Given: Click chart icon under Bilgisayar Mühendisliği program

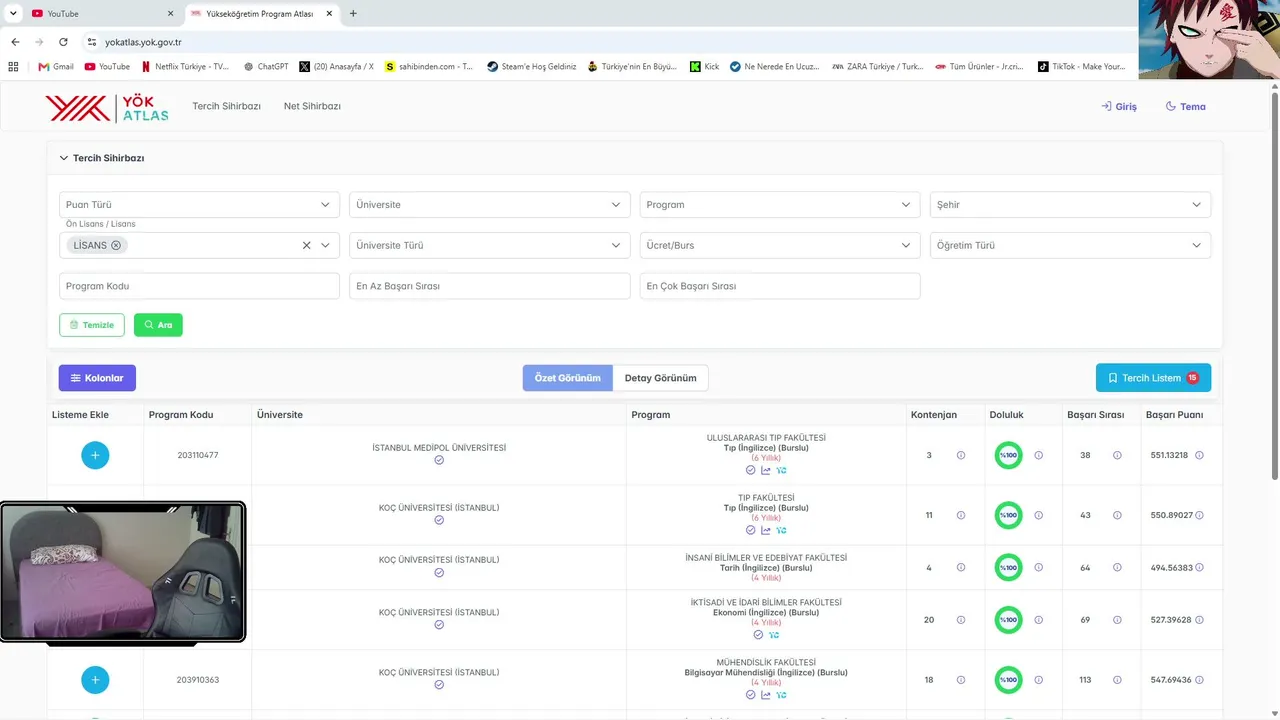Looking at the screenshot, I should point(766,695).
